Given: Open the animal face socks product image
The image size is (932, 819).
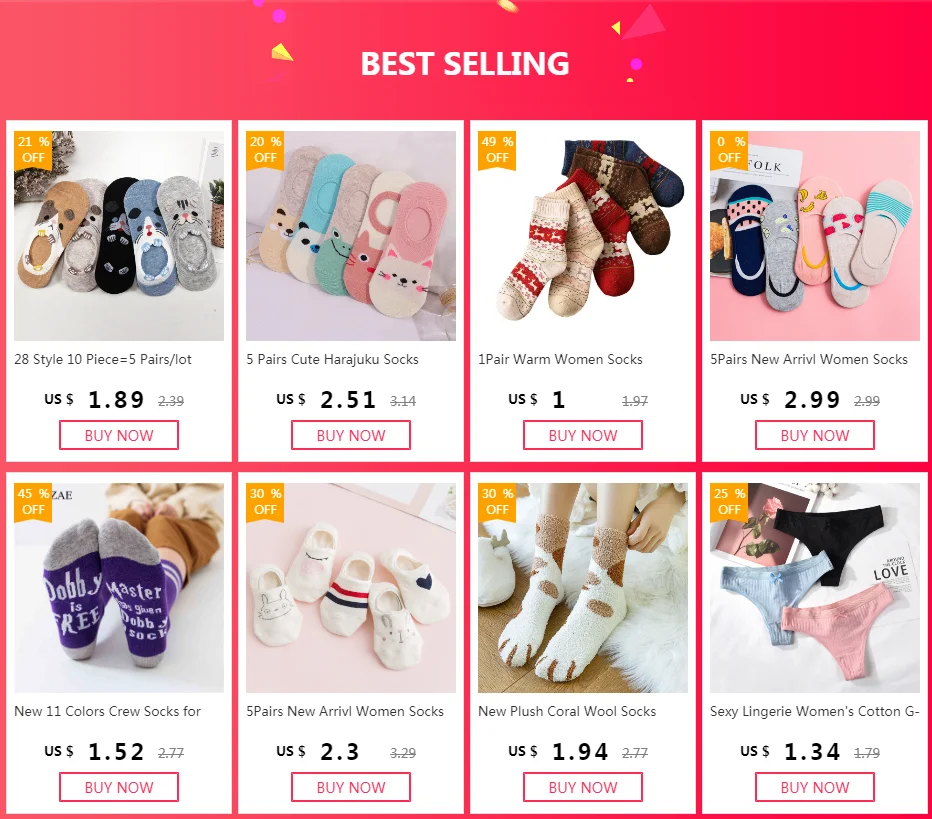Looking at the screenshot, I should coord(119,236).
